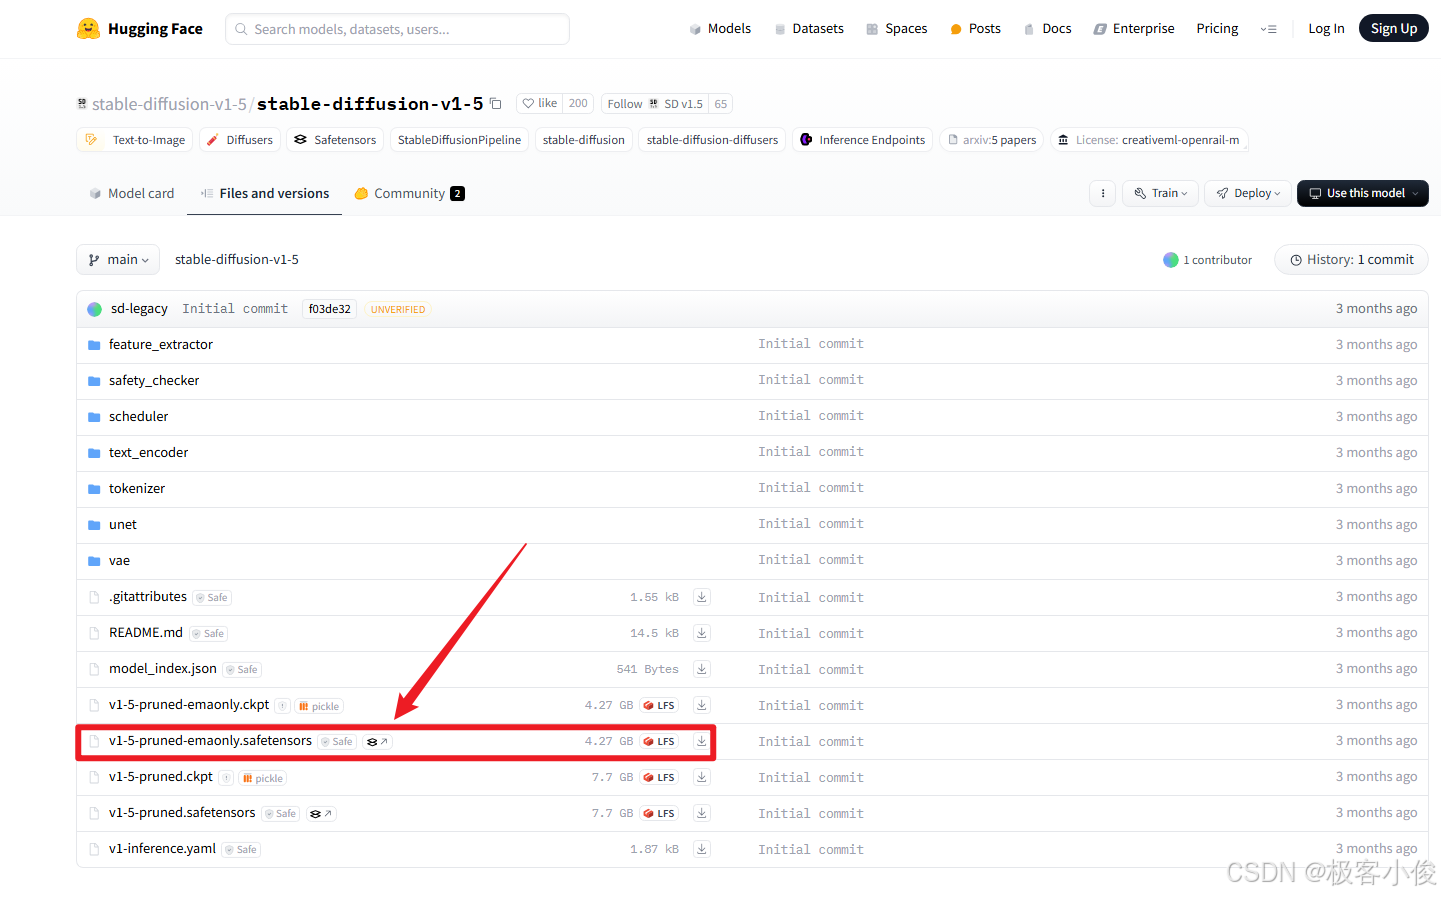Click the contributor avatar icon
The width and height of the screenshot is (1441, 898).
point(1171,260)
